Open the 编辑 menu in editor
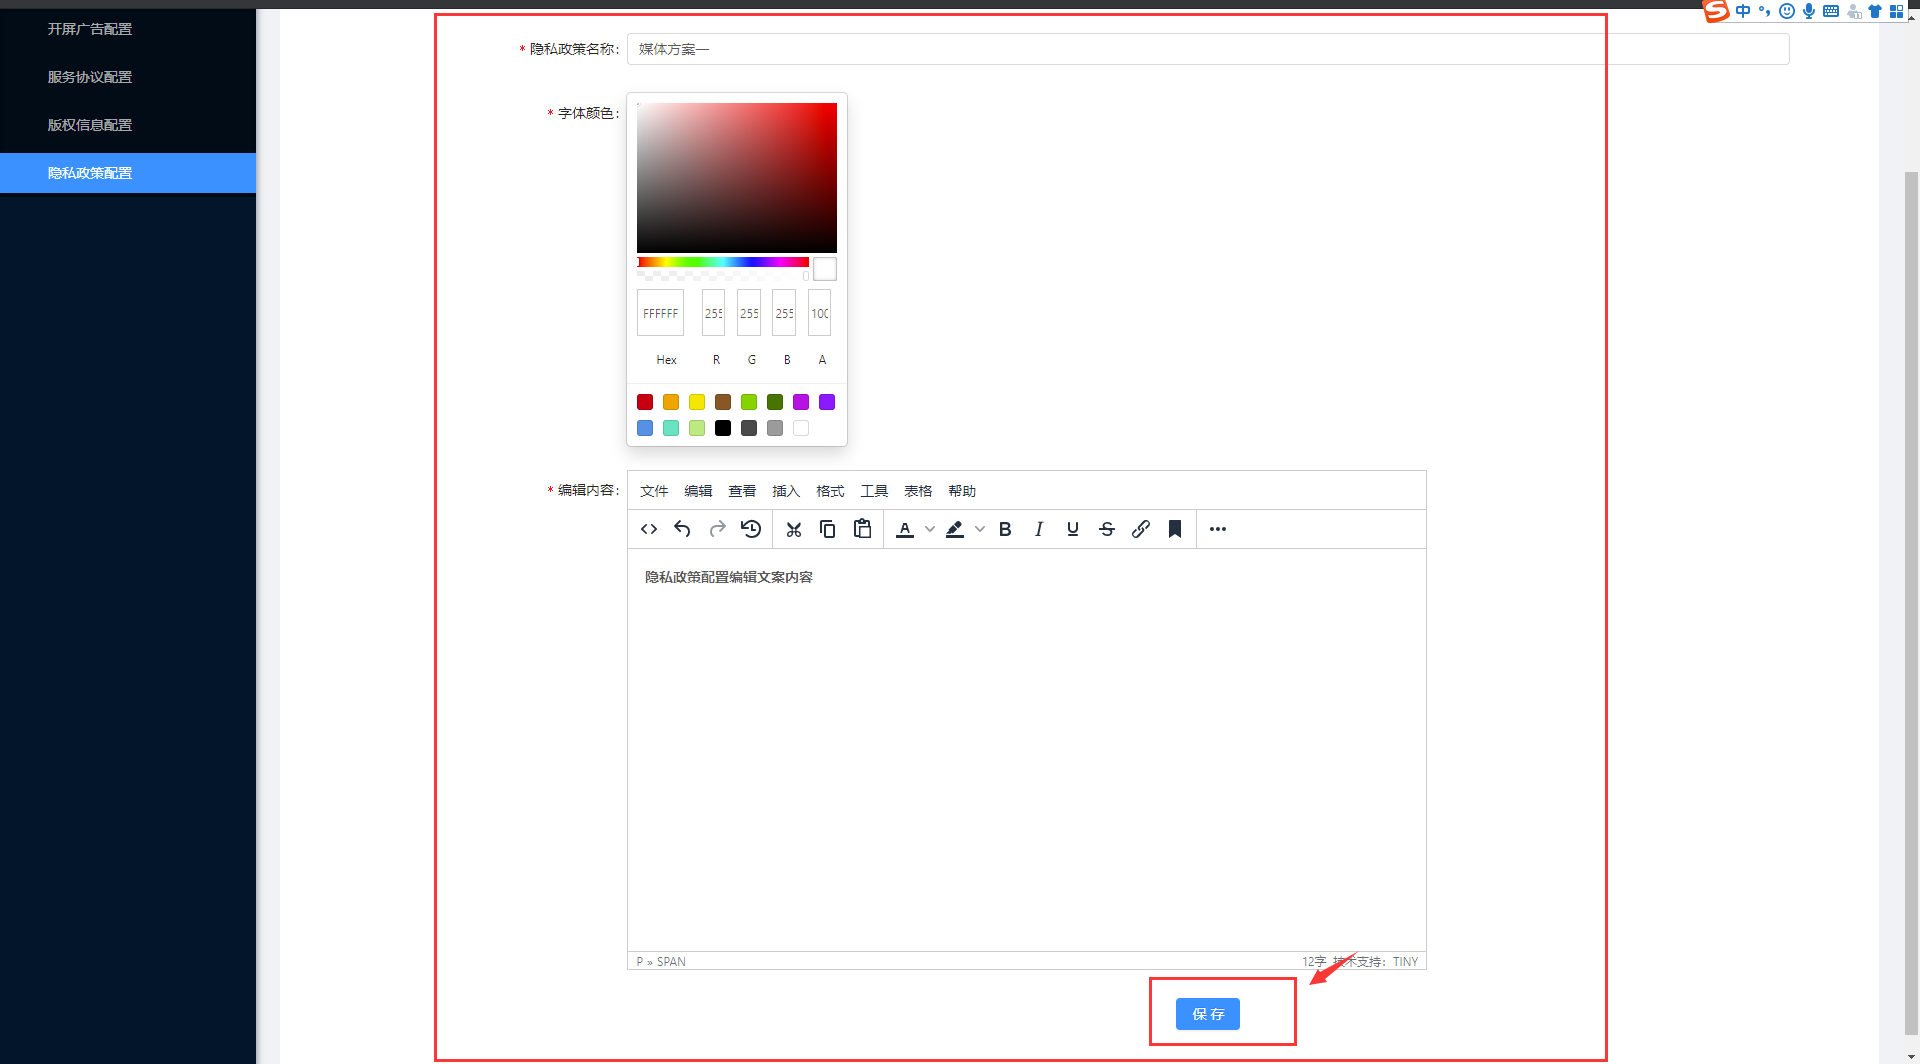The image size is (1920, 1064). tap(698, 491)
